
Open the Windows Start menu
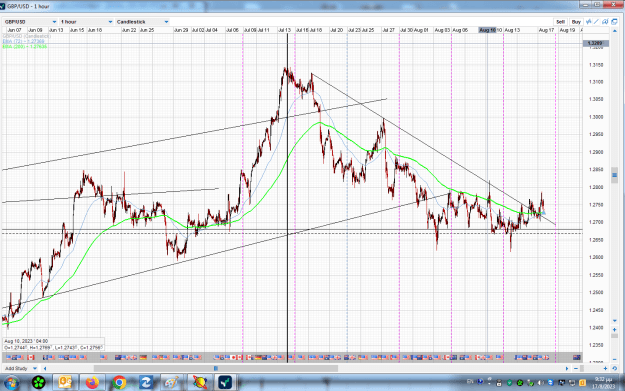(x=11, y=383)
